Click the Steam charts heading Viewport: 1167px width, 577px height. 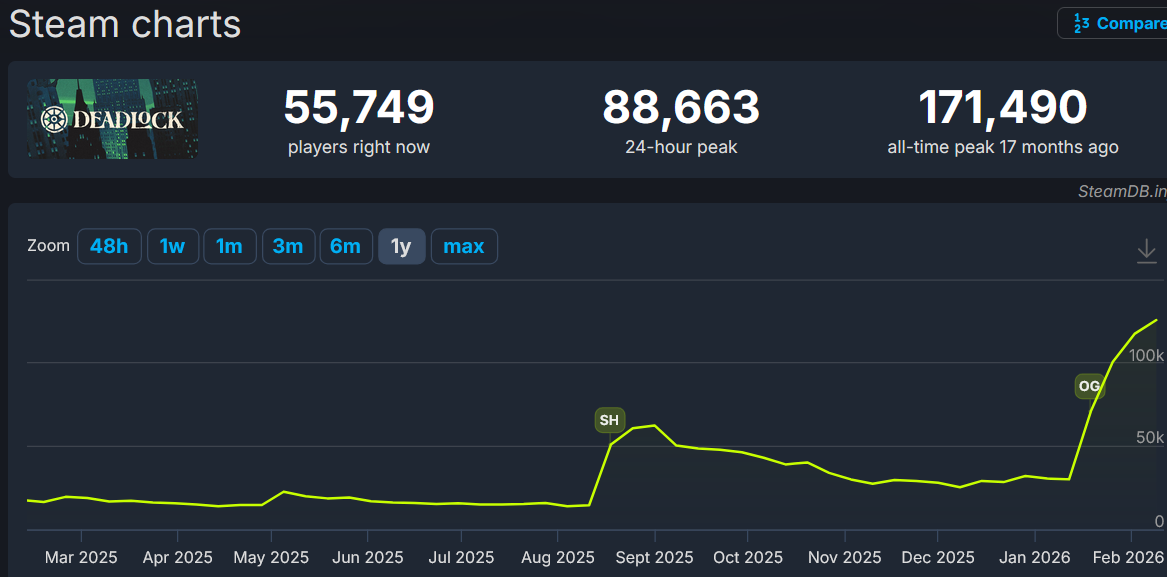point(125,25)
